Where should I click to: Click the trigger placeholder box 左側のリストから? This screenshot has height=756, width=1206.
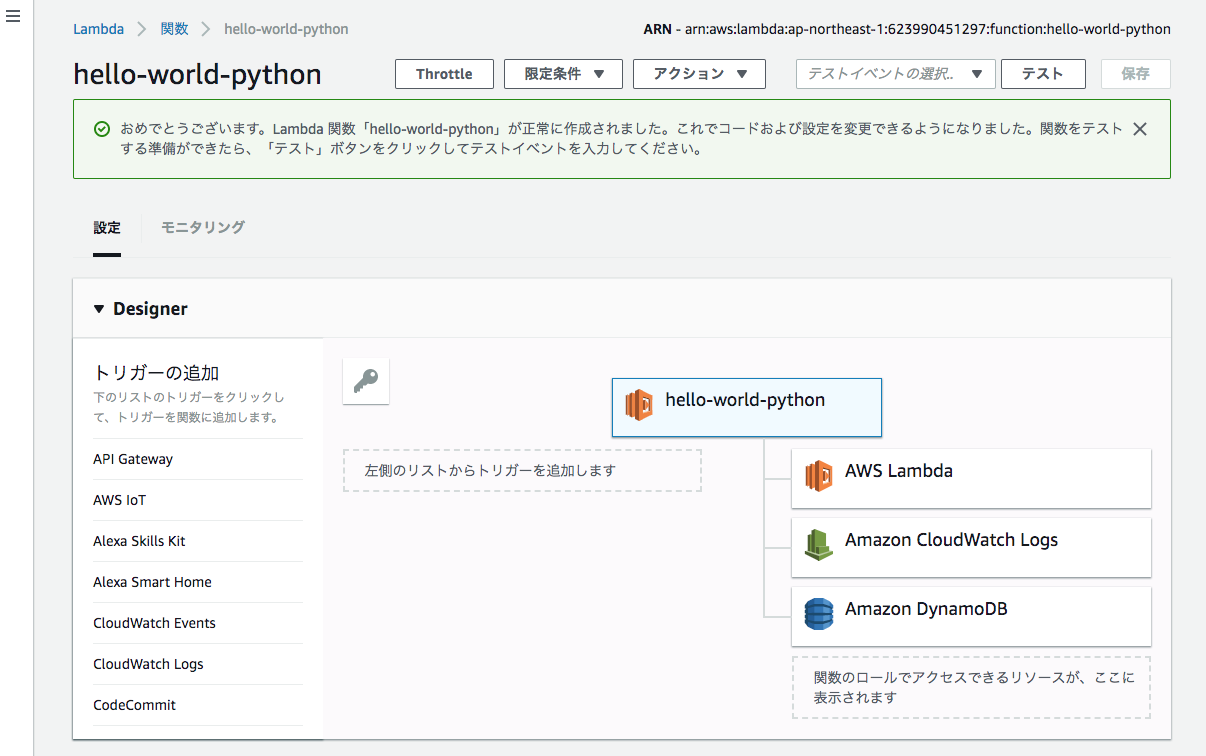point(522,470)
